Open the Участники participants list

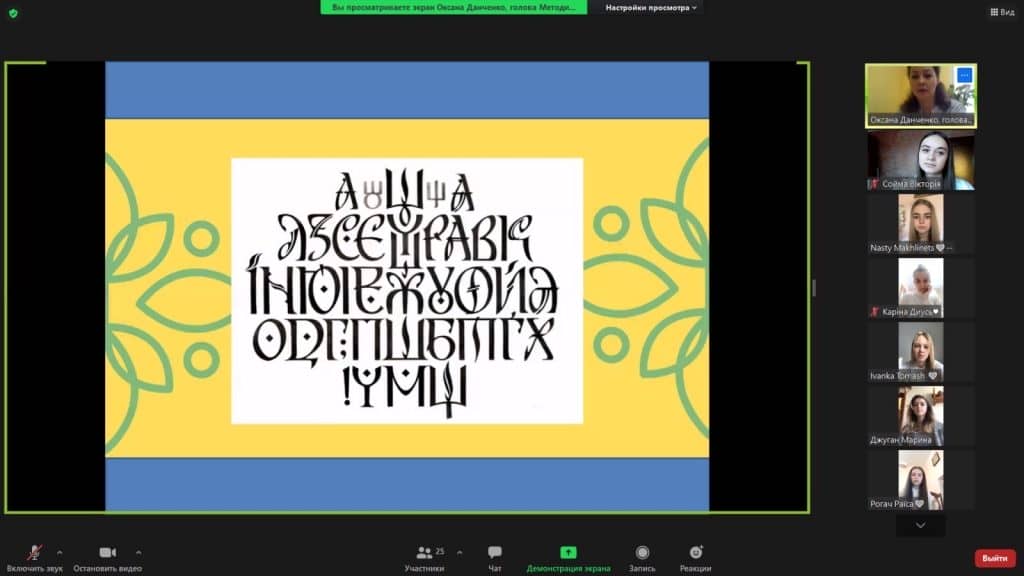pos(425,557)
